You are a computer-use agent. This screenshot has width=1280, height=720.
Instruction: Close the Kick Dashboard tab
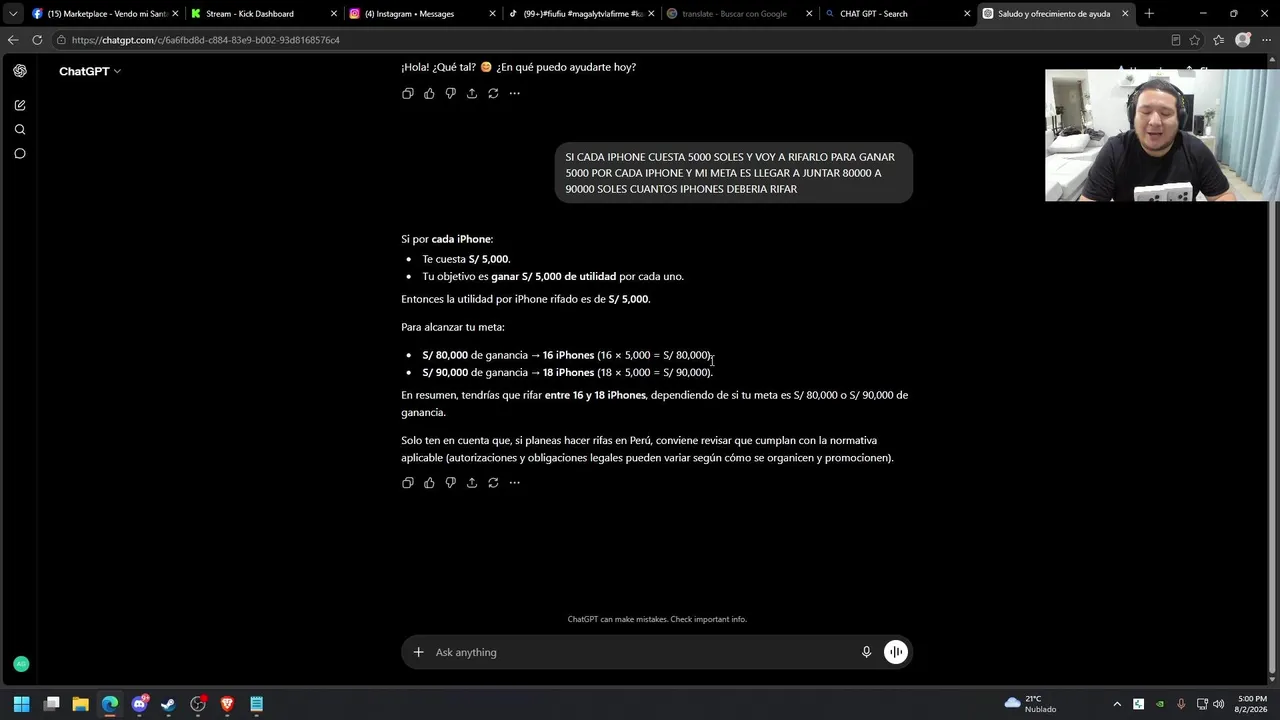tap(334, 14)
